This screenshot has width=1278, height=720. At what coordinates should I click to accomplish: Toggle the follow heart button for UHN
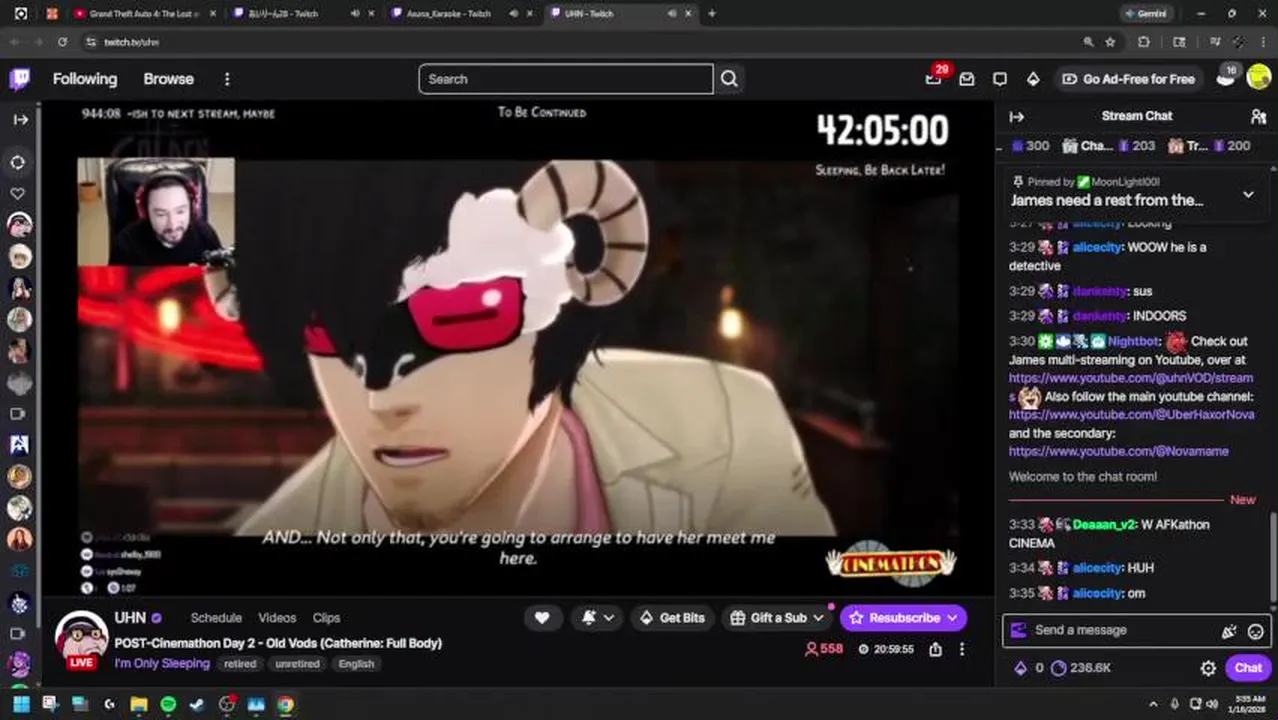click(x=542, y=618)
